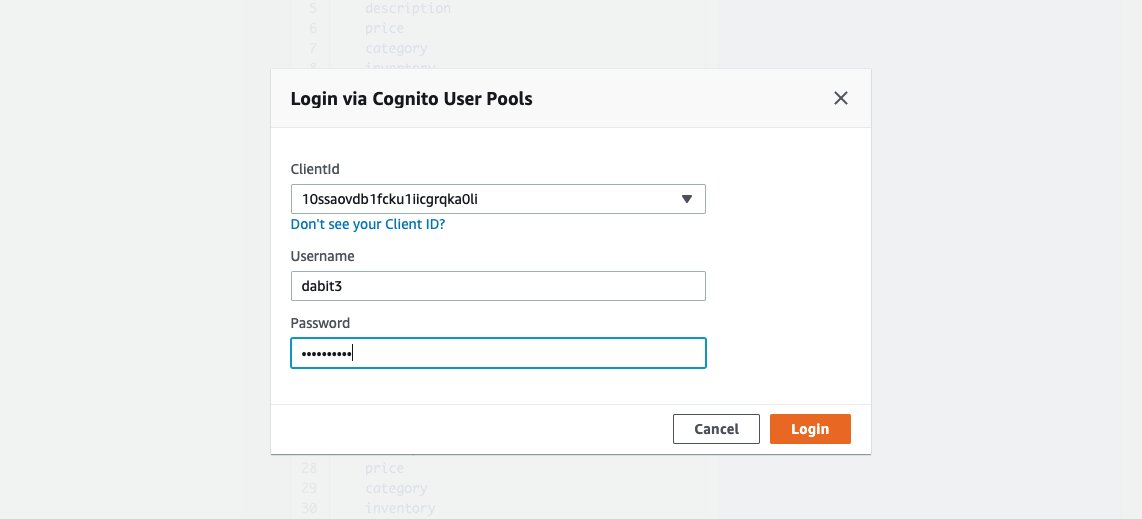Viewport: 1142px width, 519px height.
Task: Open the "Don't see your Client ID?" link
Action: (x=367, y=225)
